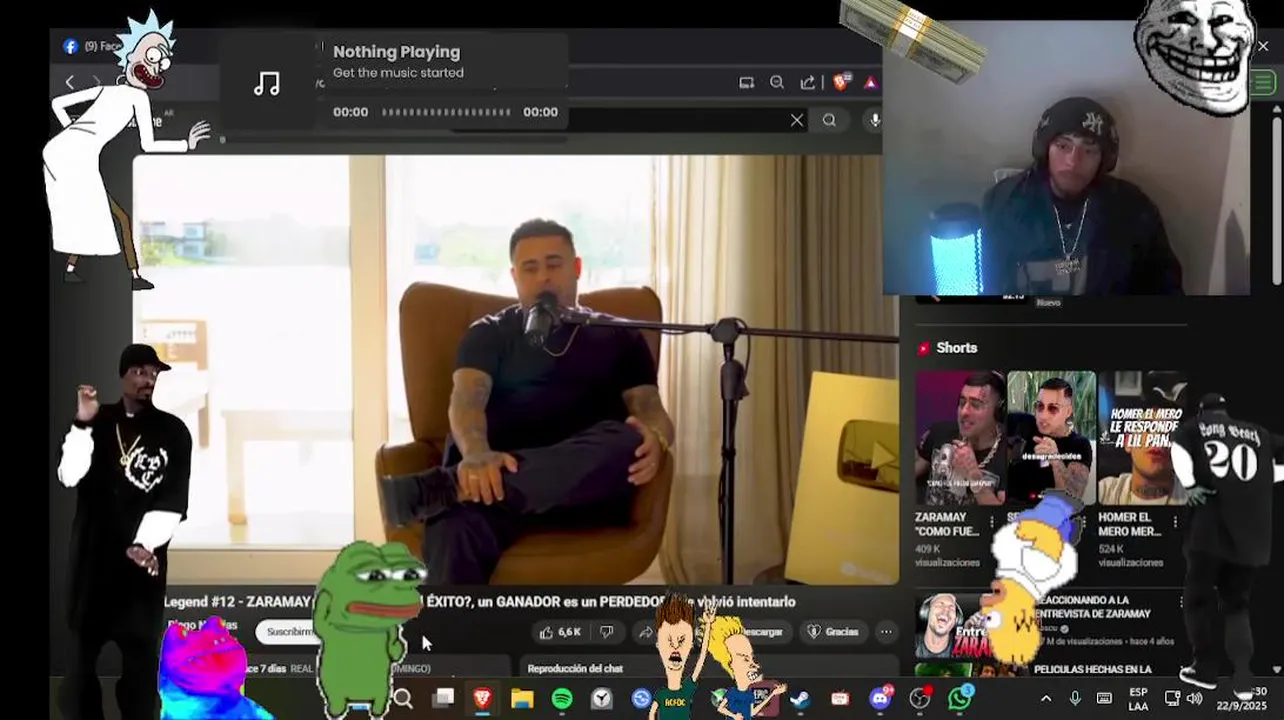Open options menu for ZARAMAY short

click(x=992, y=522)
